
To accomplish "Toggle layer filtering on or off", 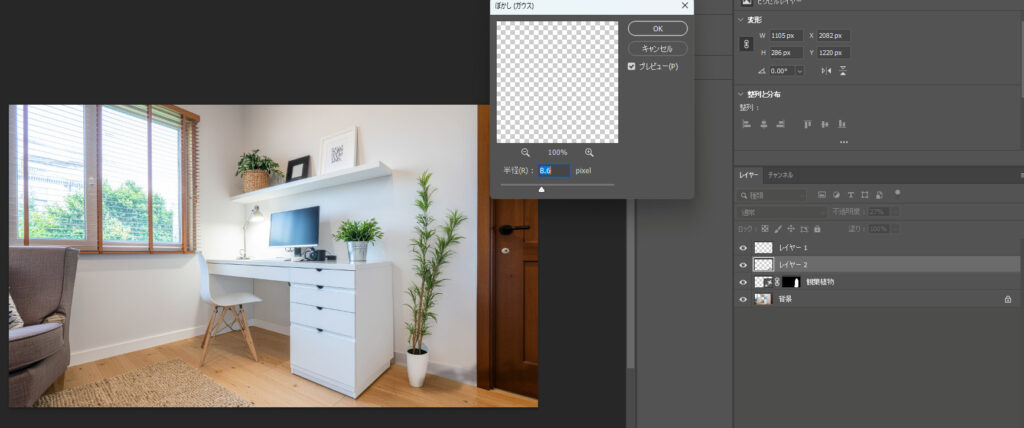I will tap(897, 192).
